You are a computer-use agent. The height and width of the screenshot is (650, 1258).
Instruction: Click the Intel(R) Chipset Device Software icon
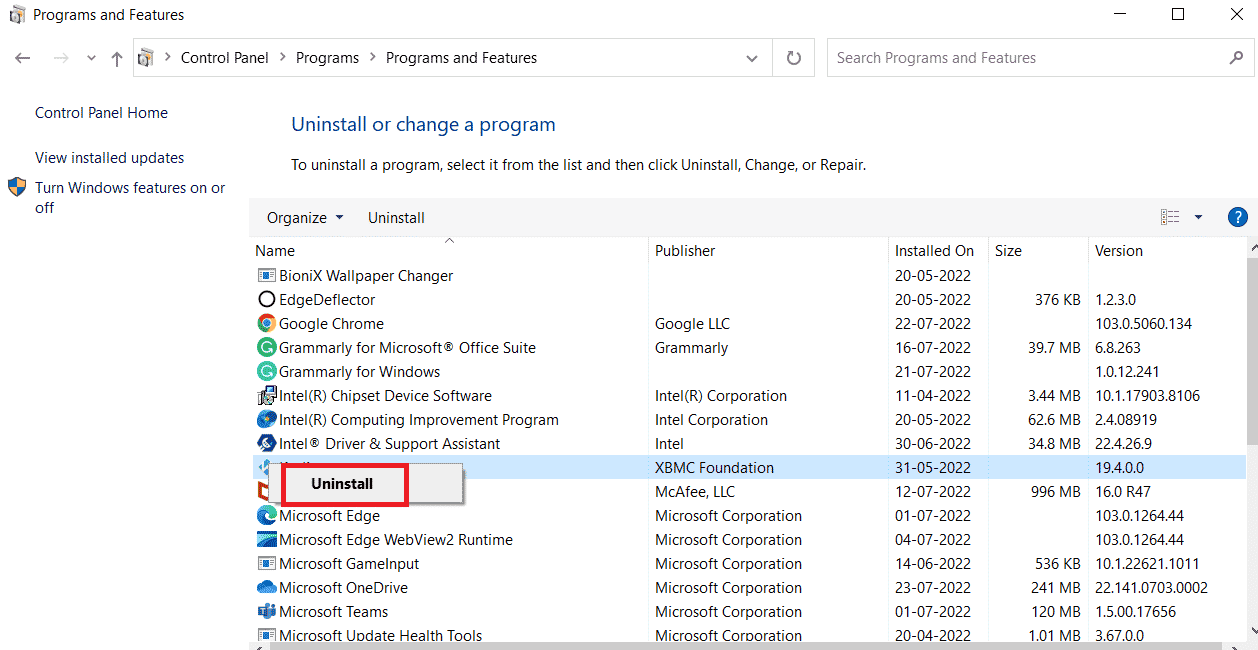point(266,395)
